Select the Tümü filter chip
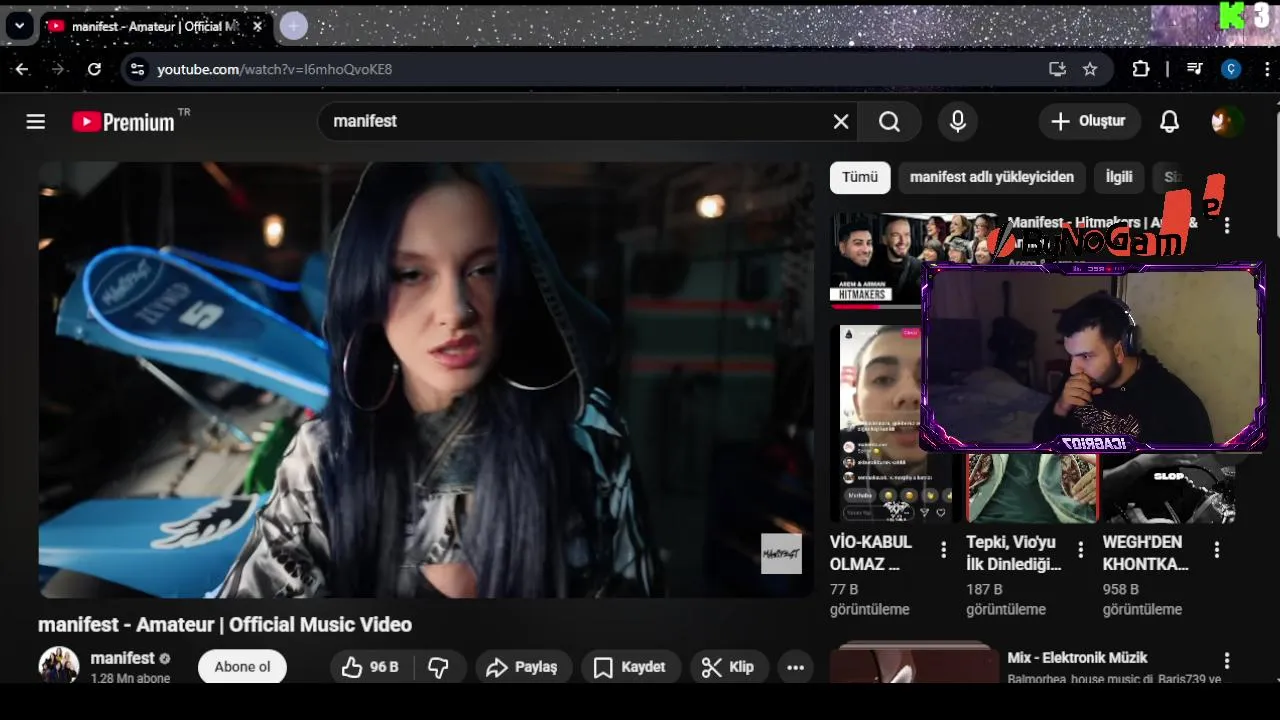This screenshot has width=1280, height=720. tap(860, 177)
